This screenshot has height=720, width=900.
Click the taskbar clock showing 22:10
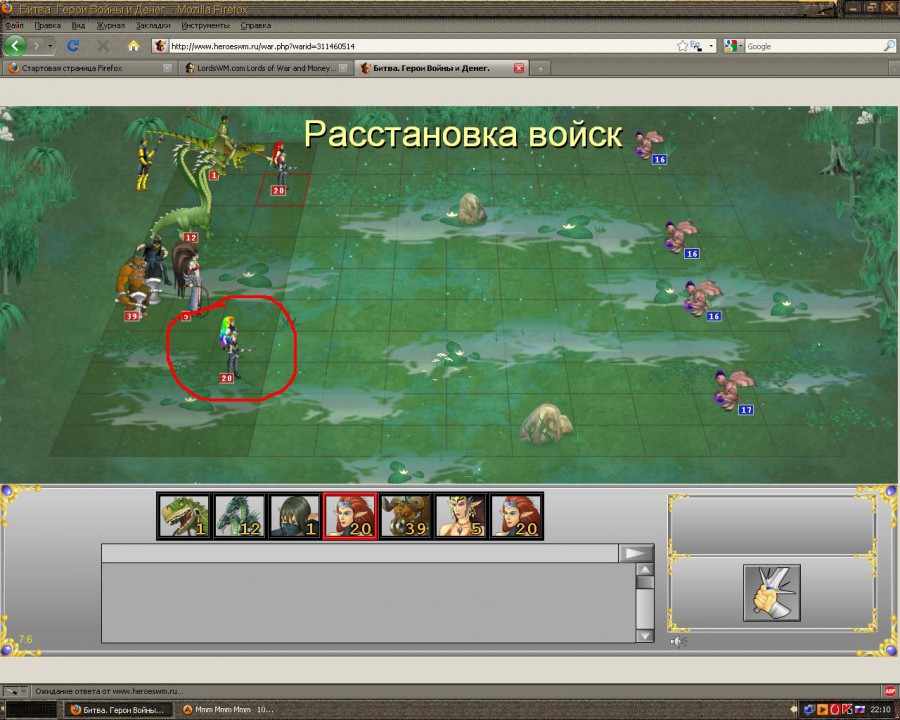click(880, 710)
